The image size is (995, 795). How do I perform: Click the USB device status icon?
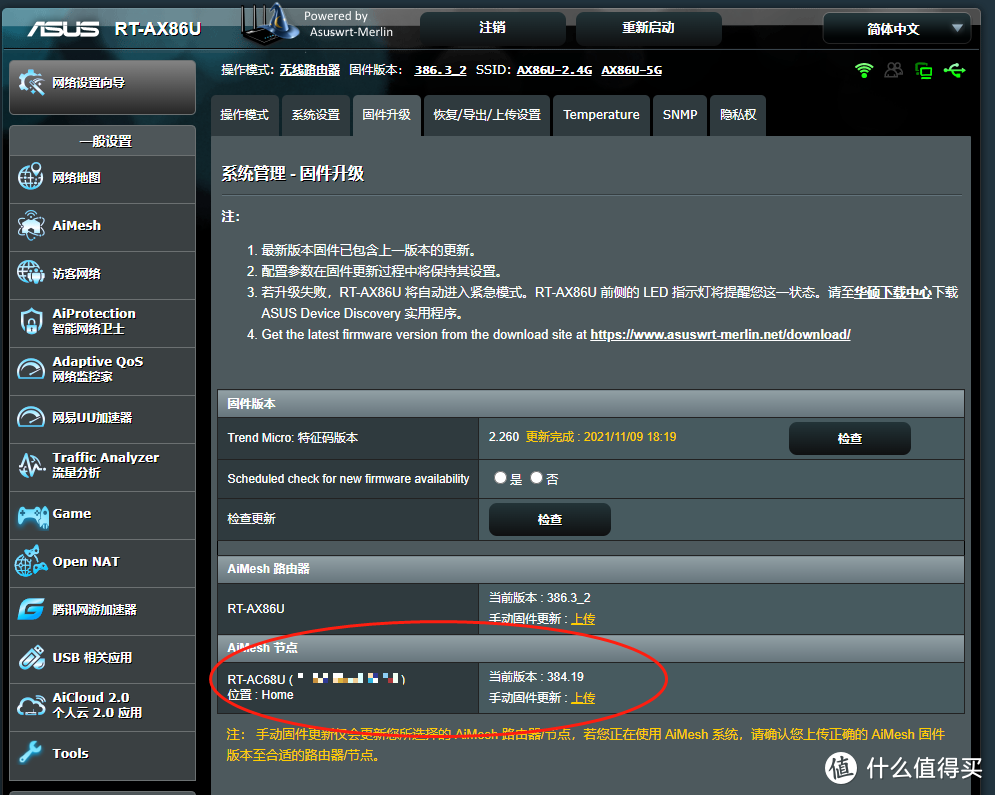click(952, 70)
